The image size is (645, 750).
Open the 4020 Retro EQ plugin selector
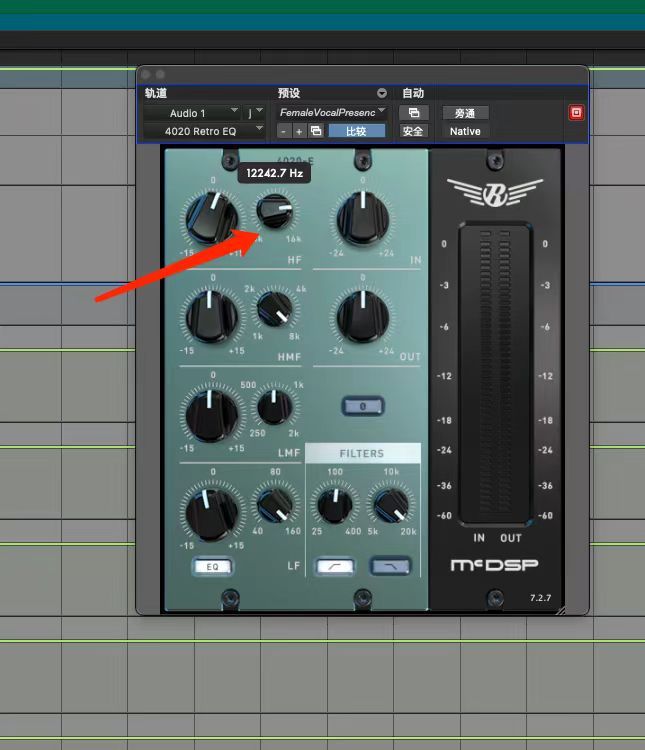[x=204, y=131]
